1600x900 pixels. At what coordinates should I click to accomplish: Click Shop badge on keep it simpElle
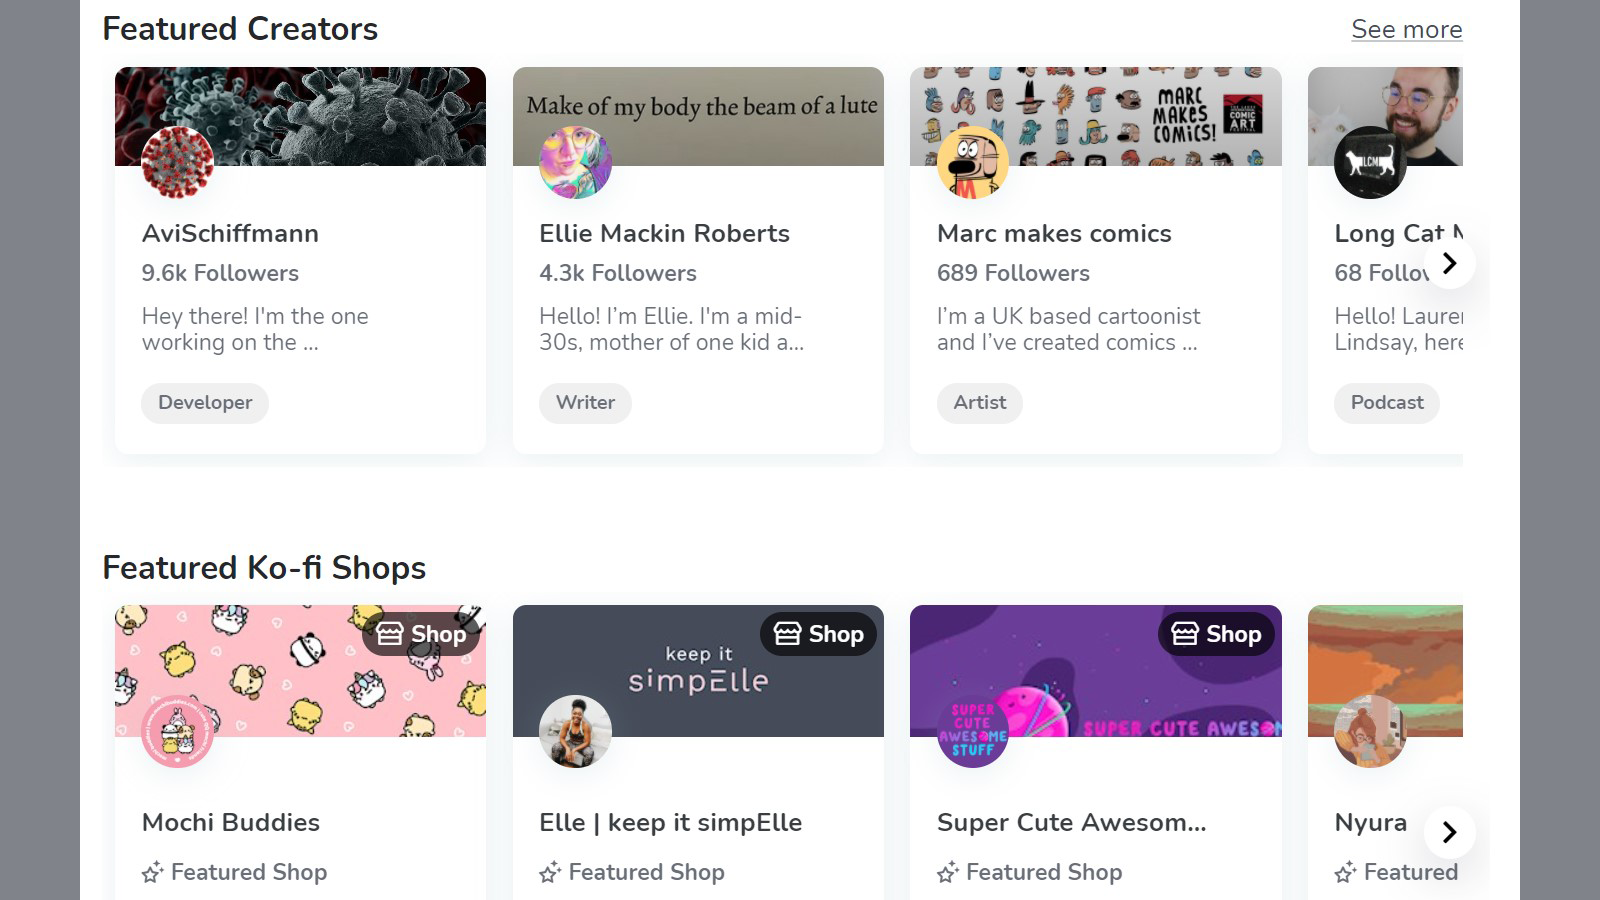tap(819, 634)
